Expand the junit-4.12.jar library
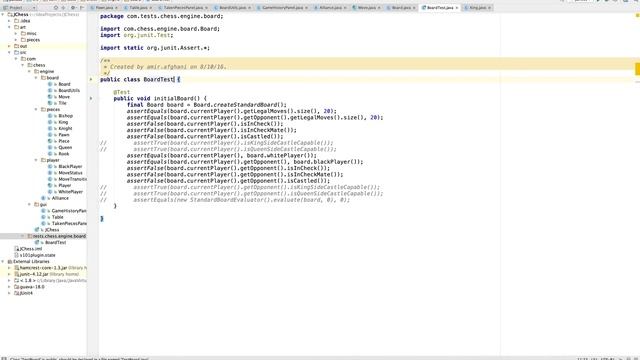This screenshot has width=640, height=360. [x=9, y=274]
